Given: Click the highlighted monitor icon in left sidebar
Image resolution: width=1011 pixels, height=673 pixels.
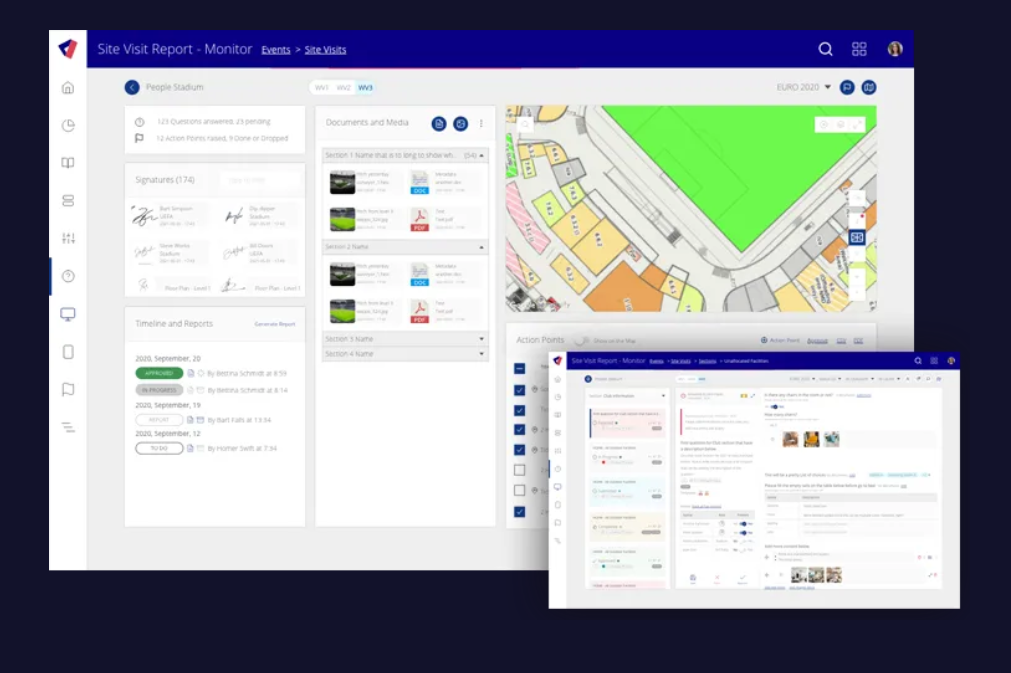Looking at the screenshot, I should (x=66, y=314).
